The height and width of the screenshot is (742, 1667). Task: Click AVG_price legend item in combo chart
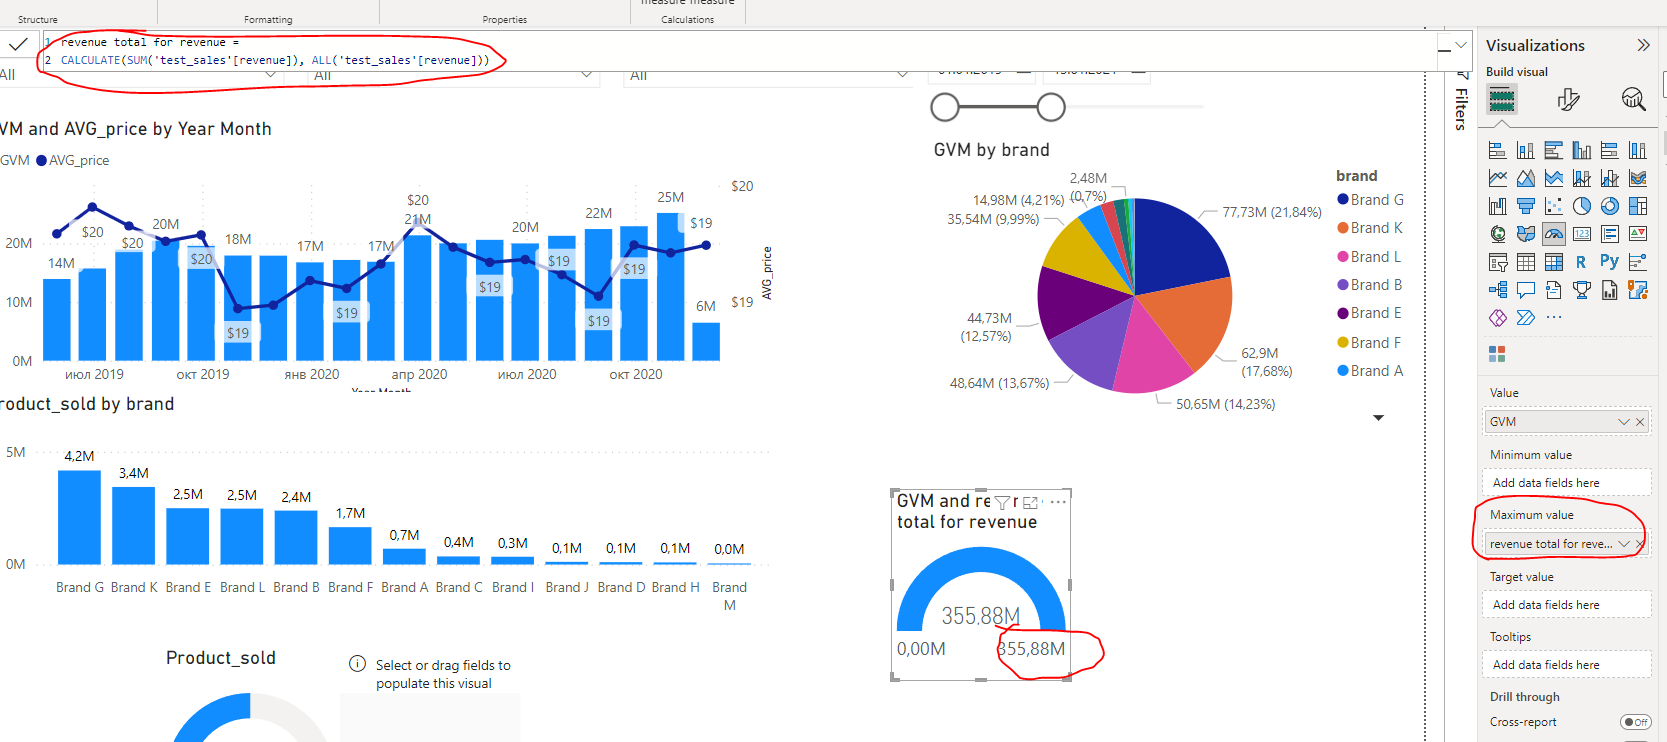click(x=73, y=160)
